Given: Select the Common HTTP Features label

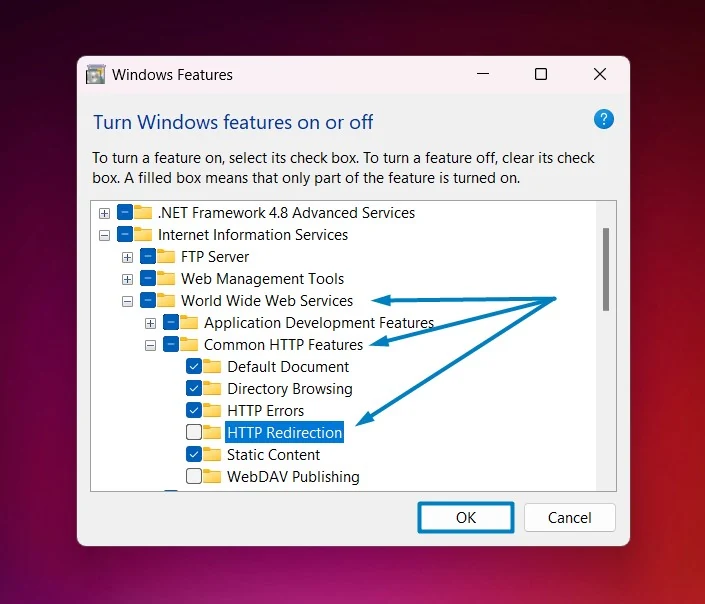Looking at the screenshot, I should coord(283,345).
